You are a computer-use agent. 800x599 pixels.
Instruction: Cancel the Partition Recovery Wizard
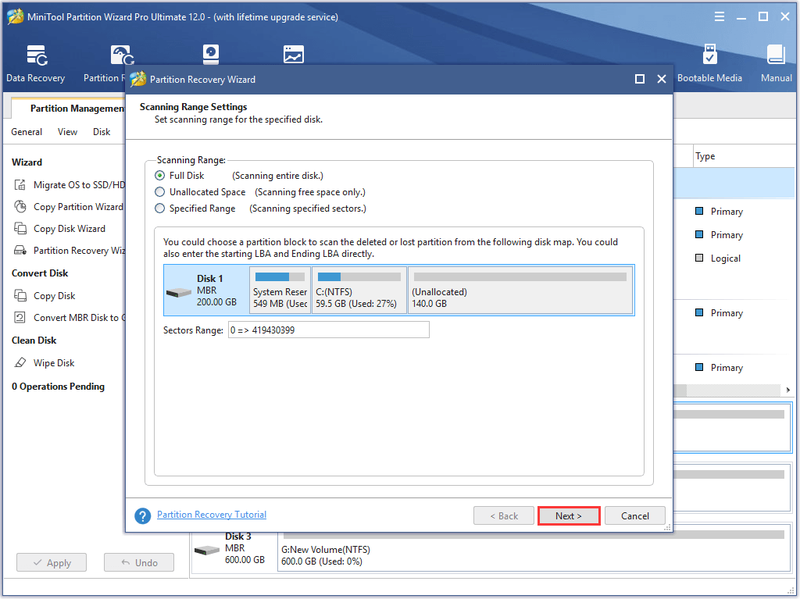coord(635,516)
